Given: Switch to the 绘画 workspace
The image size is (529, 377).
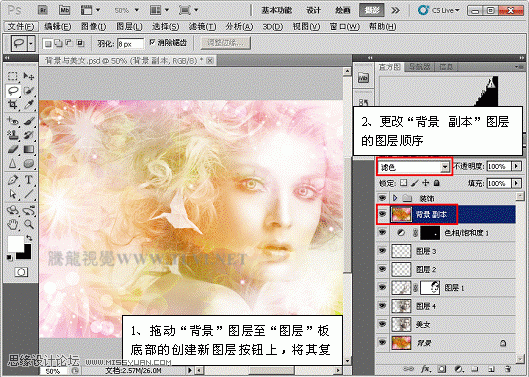Looking at the screenshot, I should click(x=342, y=10).
